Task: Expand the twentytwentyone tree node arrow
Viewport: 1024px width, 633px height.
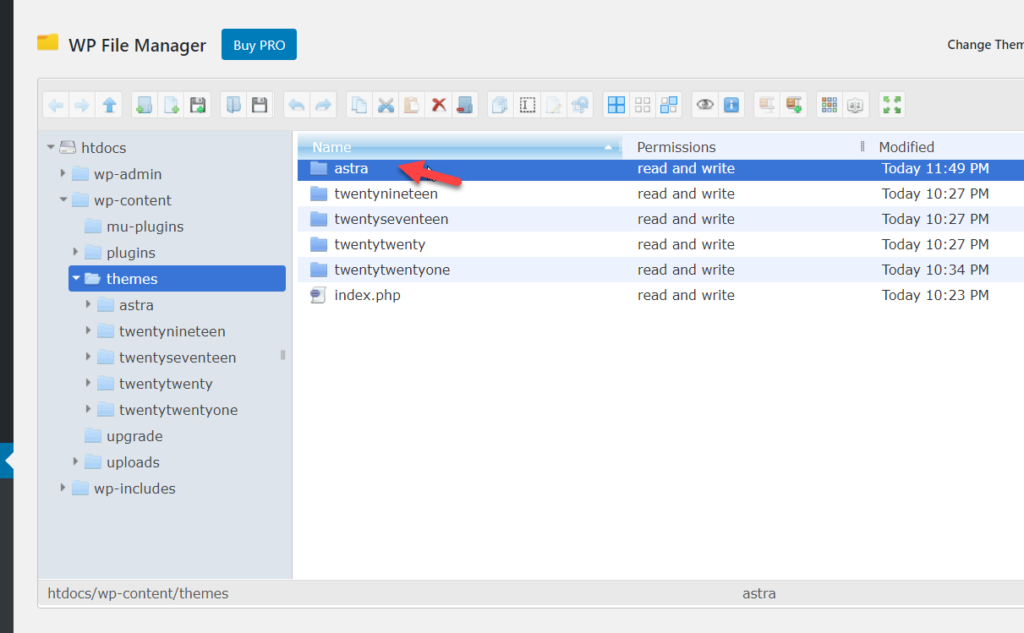Action: pos(88,409)
